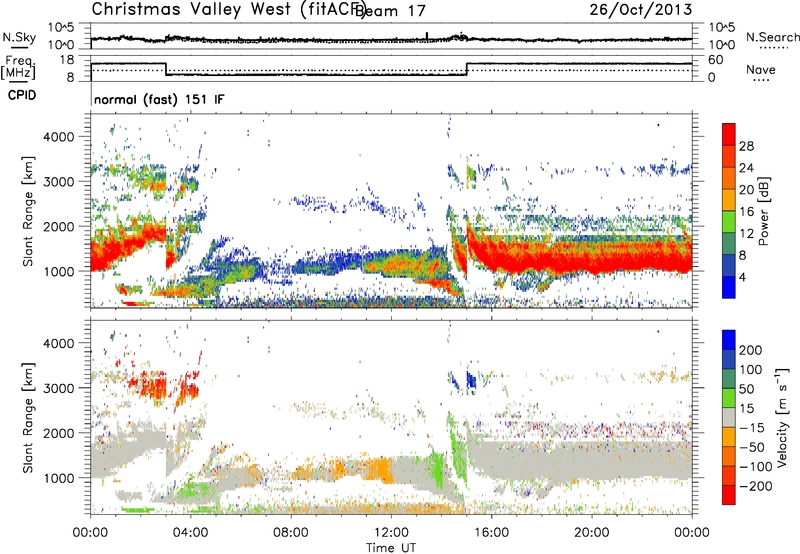Click the '-50' velocity scale value
The image size is (800, 554).
click(752, 447)
